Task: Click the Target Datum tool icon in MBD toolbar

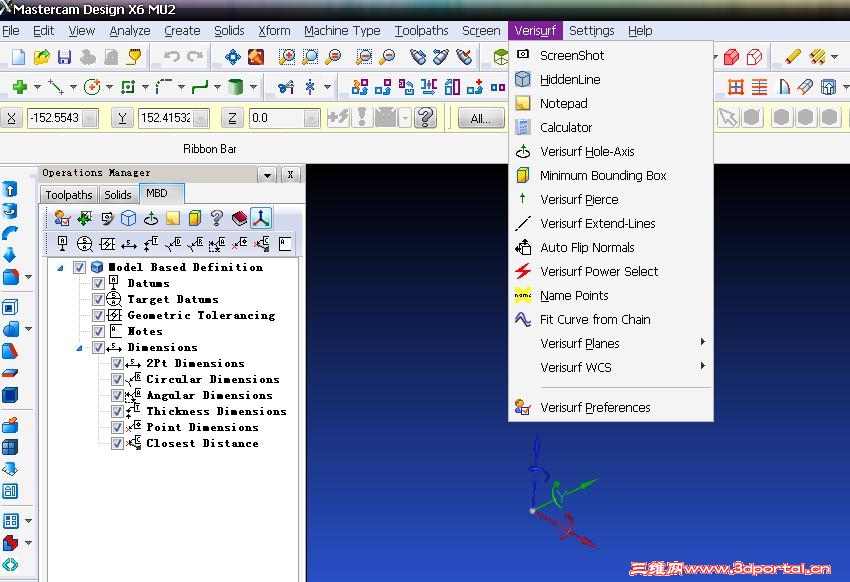Action: tap(85, 244)
